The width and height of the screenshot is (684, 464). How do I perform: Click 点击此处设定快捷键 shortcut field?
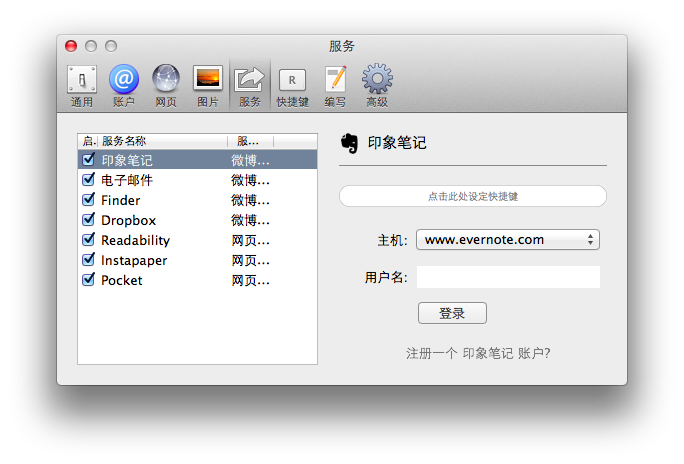point(473,196)
